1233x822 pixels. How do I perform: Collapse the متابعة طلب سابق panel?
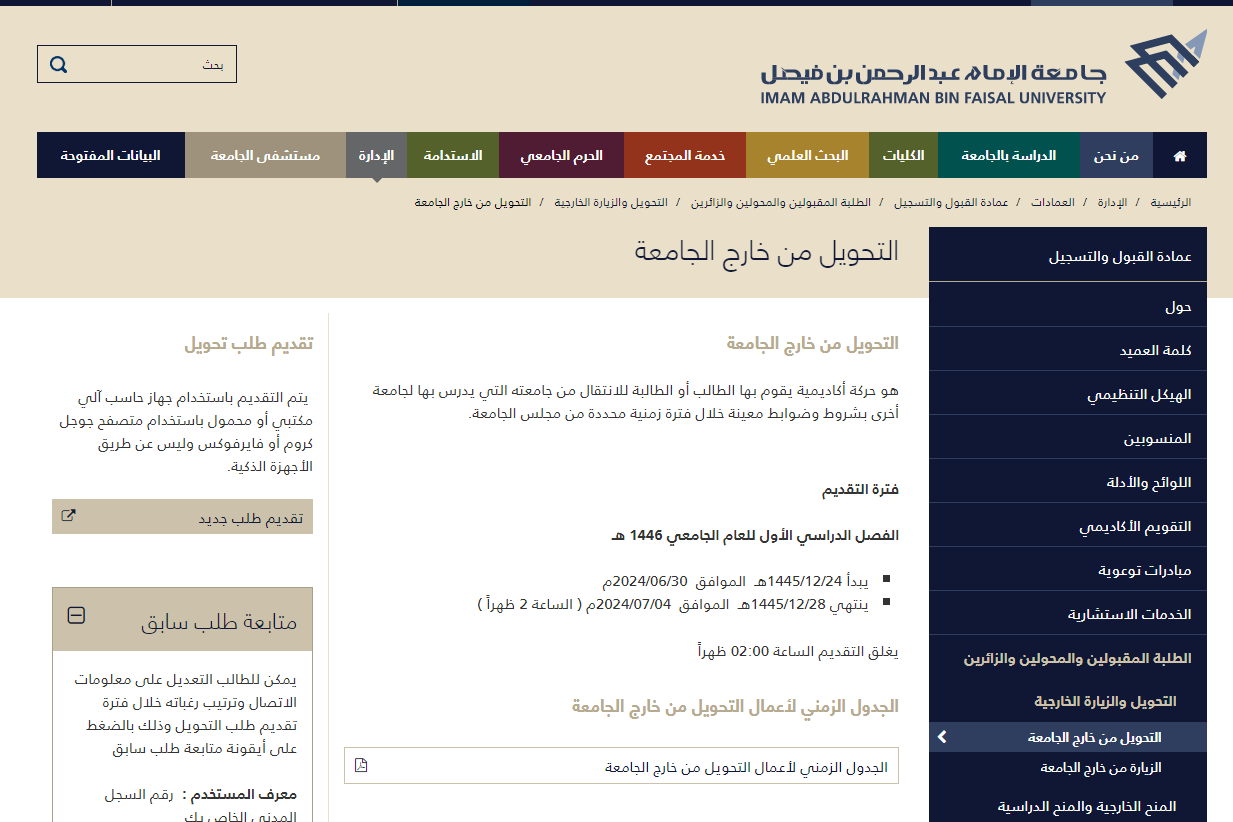pos(76,616)
